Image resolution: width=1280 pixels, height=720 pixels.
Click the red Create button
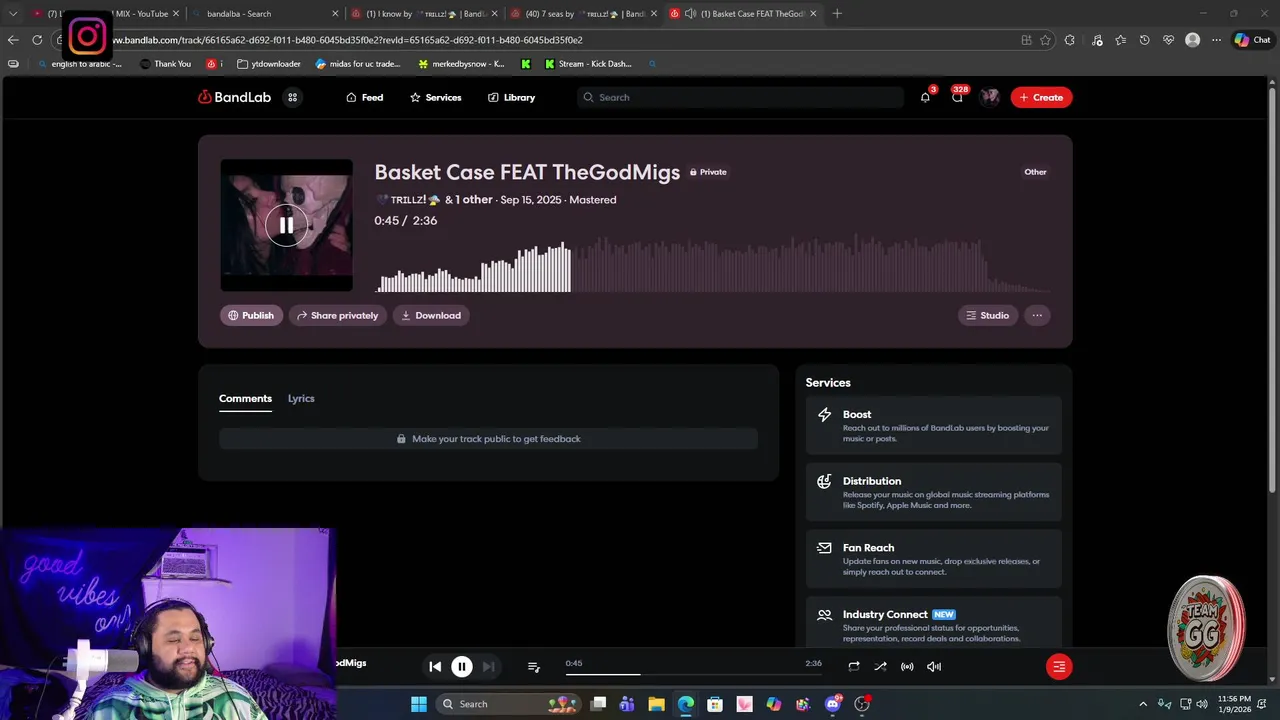tap(1041, 97)
